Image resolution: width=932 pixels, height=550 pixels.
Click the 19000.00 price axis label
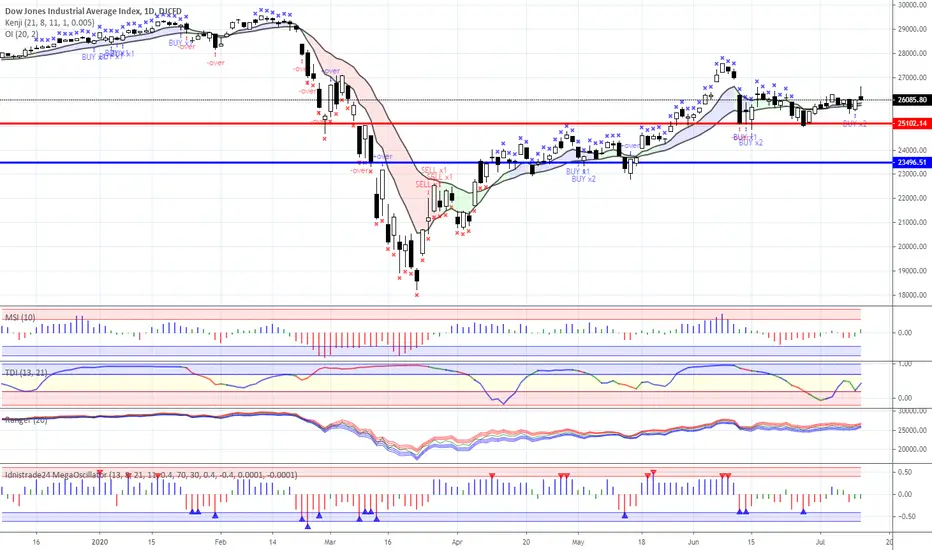coord(912,271)
